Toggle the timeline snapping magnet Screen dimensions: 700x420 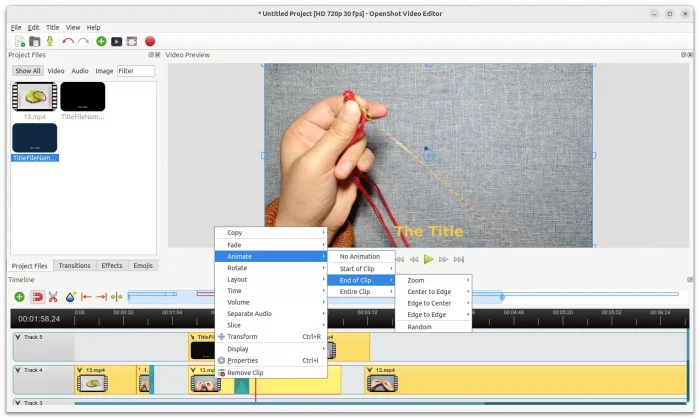tap(37, 297)
